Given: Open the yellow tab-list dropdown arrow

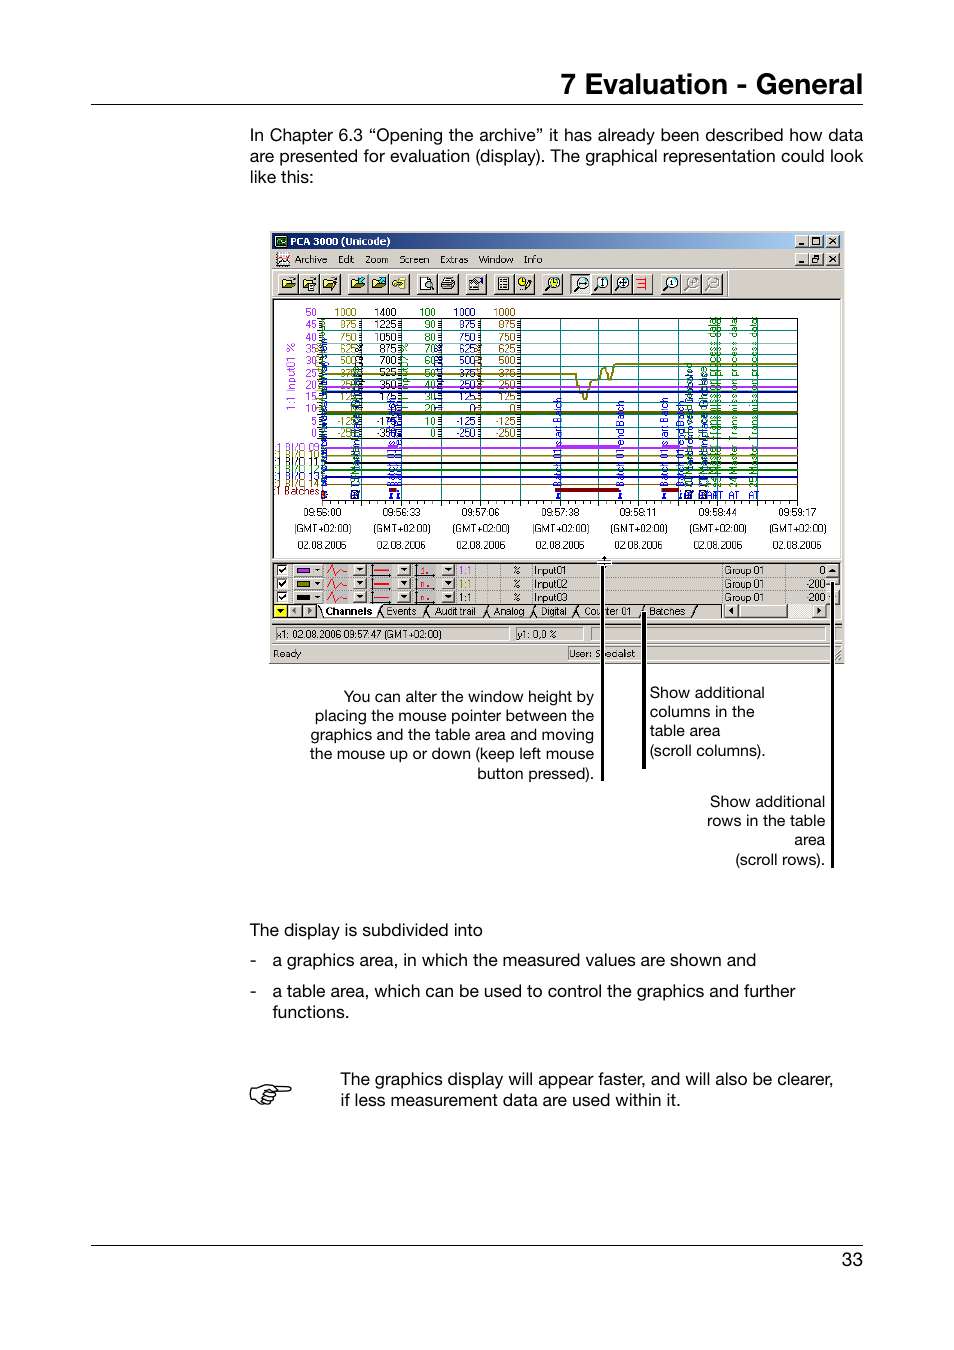Looking at the screenshot, I should (281, 611).
